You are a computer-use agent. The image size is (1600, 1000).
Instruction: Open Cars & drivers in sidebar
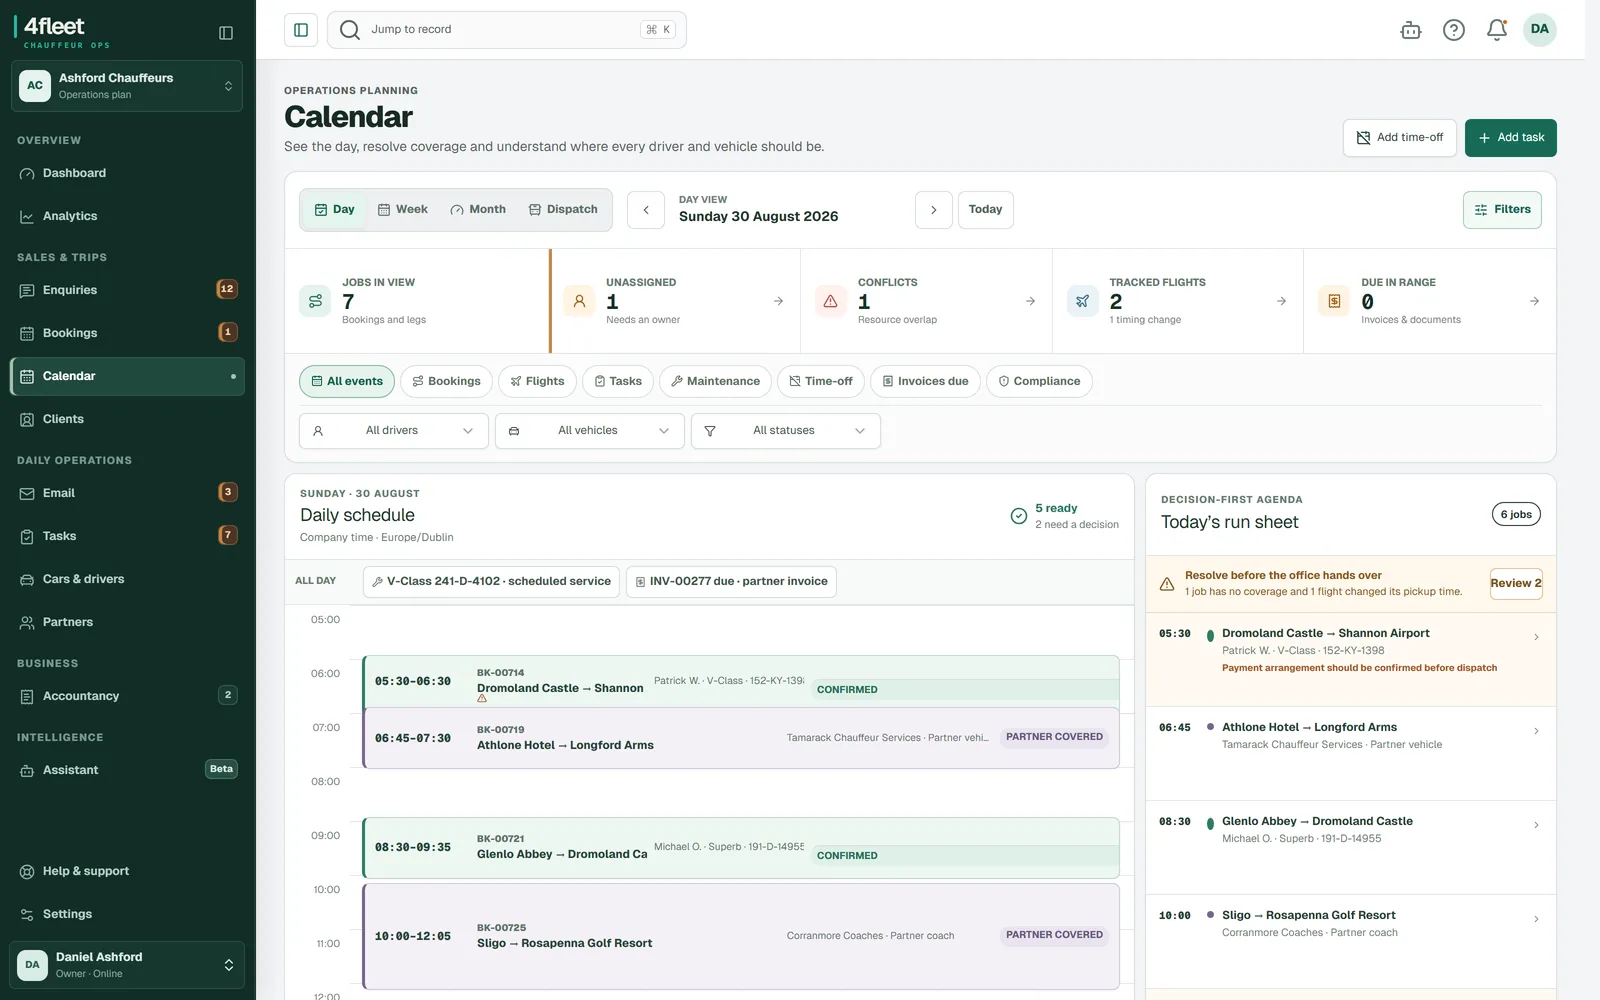pos(127,579)
